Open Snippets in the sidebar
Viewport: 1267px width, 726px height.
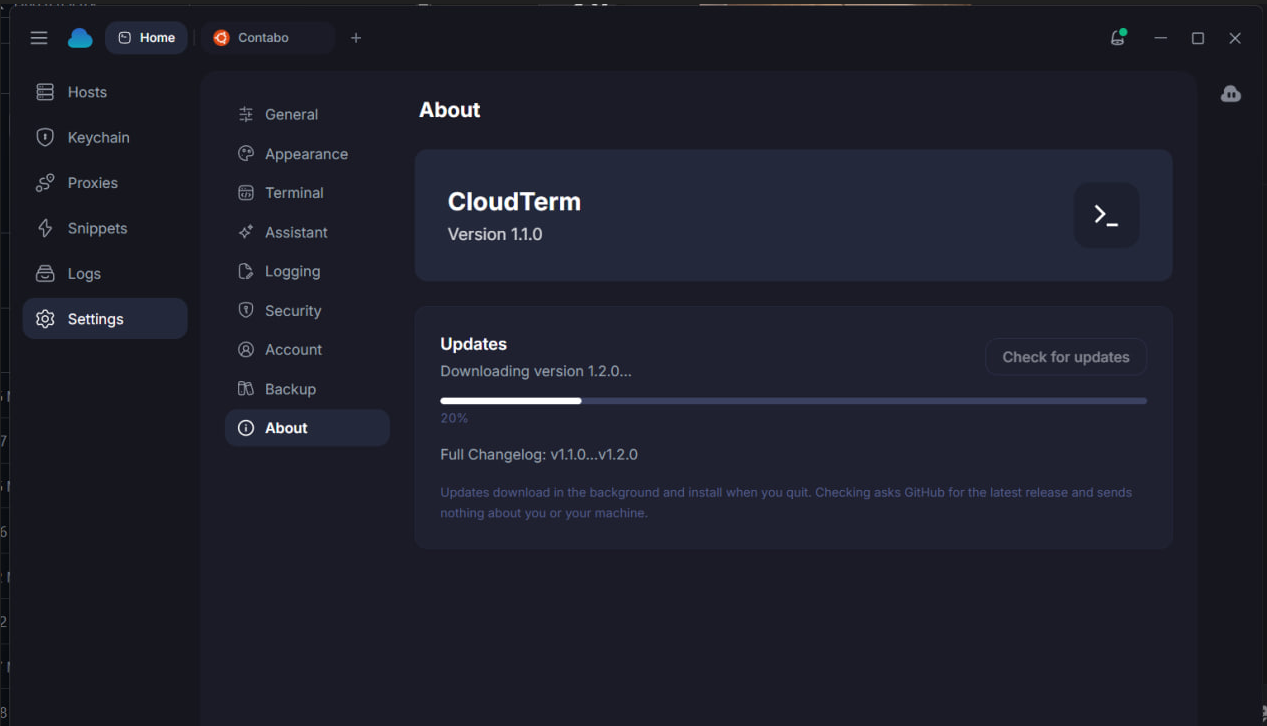[105, 228]
